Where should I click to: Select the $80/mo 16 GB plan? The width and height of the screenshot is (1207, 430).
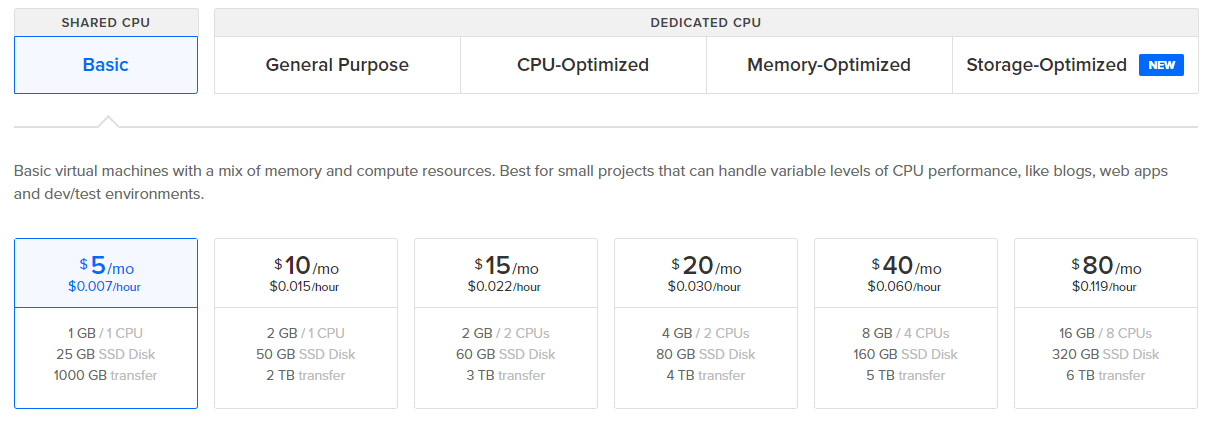point(1106,323)
